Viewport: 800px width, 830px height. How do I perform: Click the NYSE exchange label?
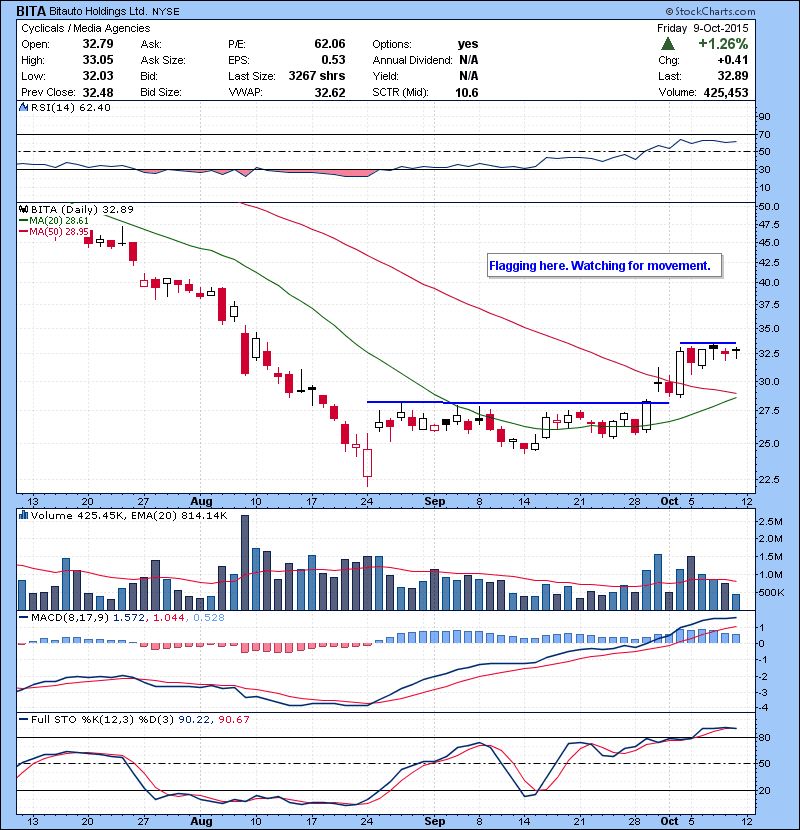pos(166,12)
